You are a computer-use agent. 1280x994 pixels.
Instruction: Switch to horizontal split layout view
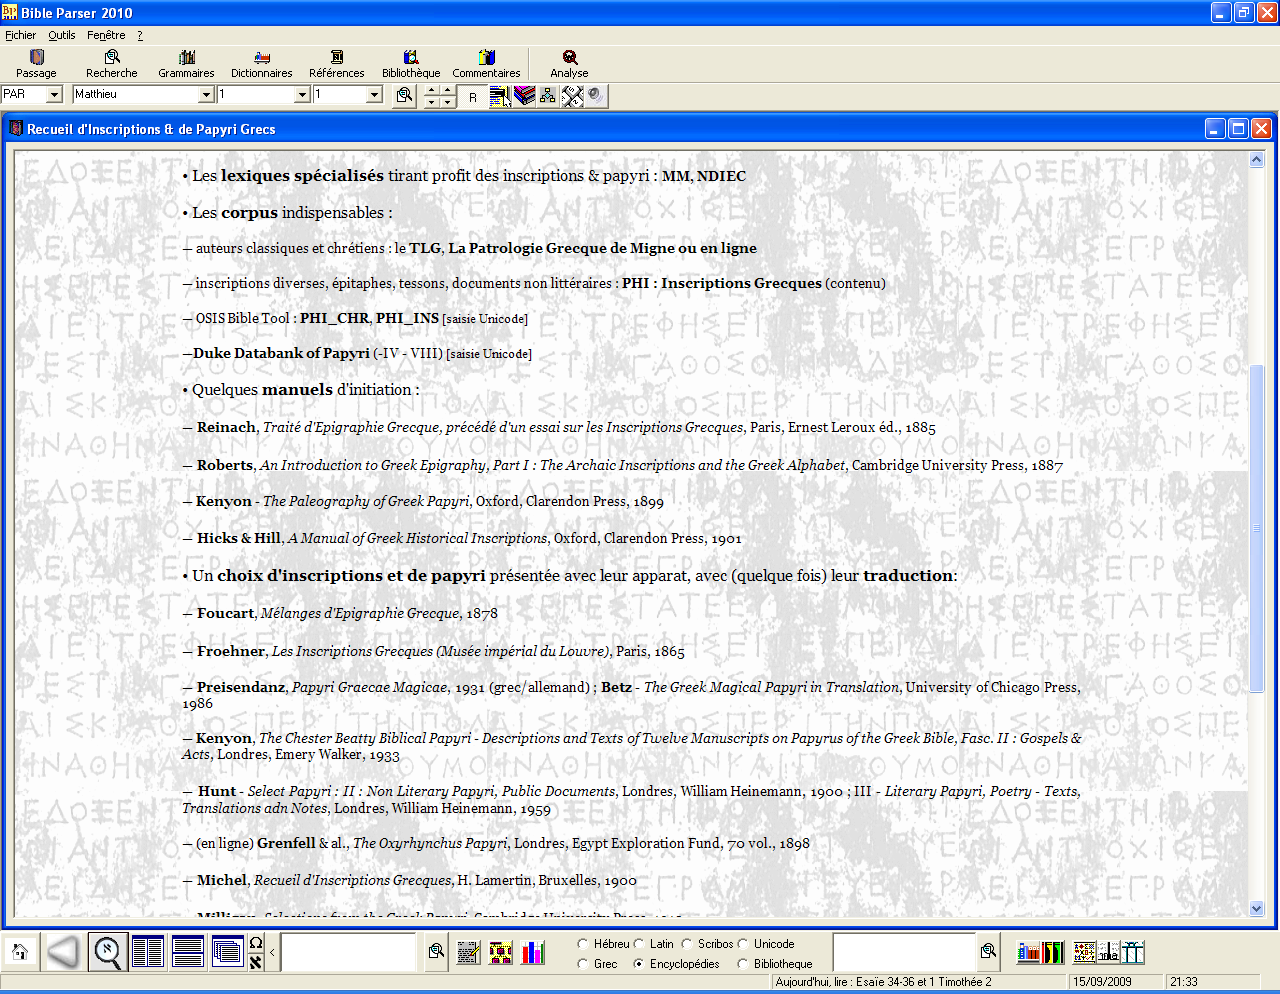[187, 952]
